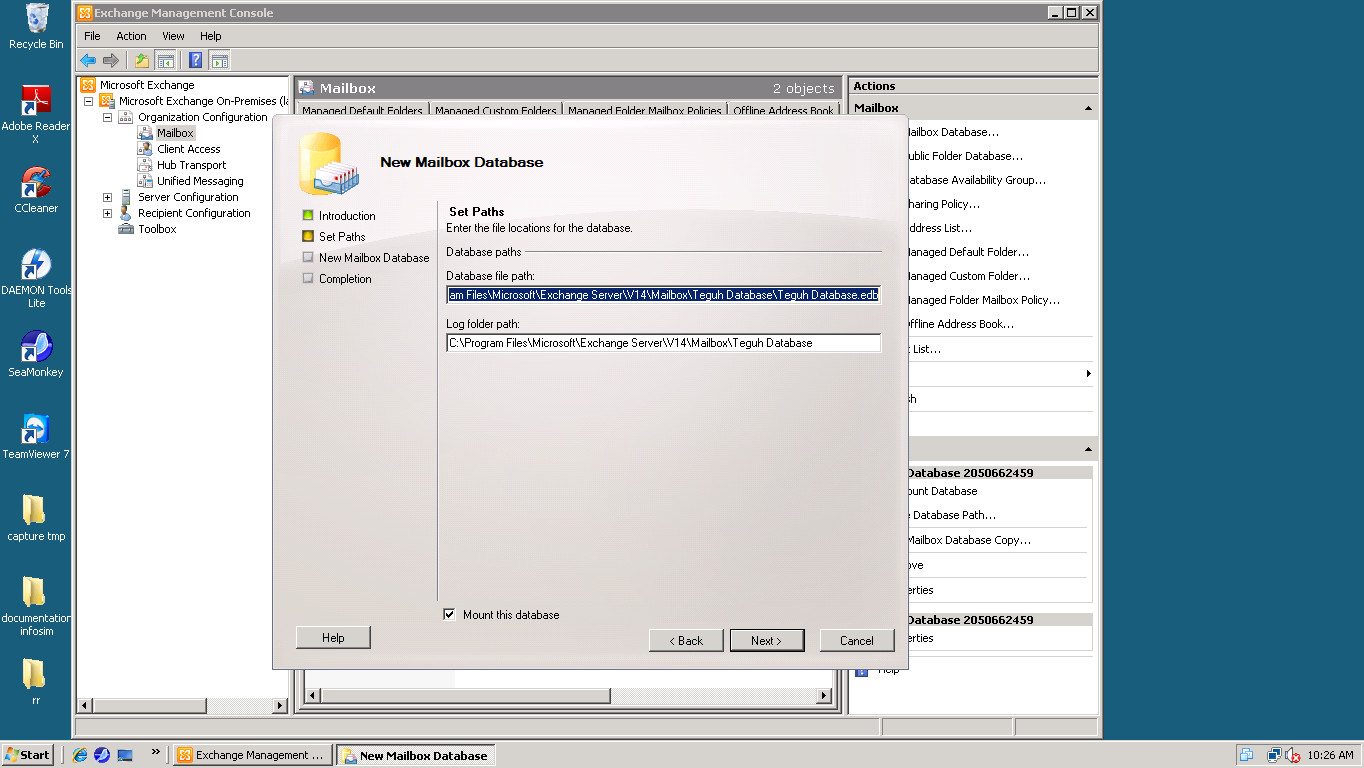Switch to Managed Folder Mailbox Policies tab
Image resolution: width=1364 pixels, height=768 pixels.
pos(644,111)
